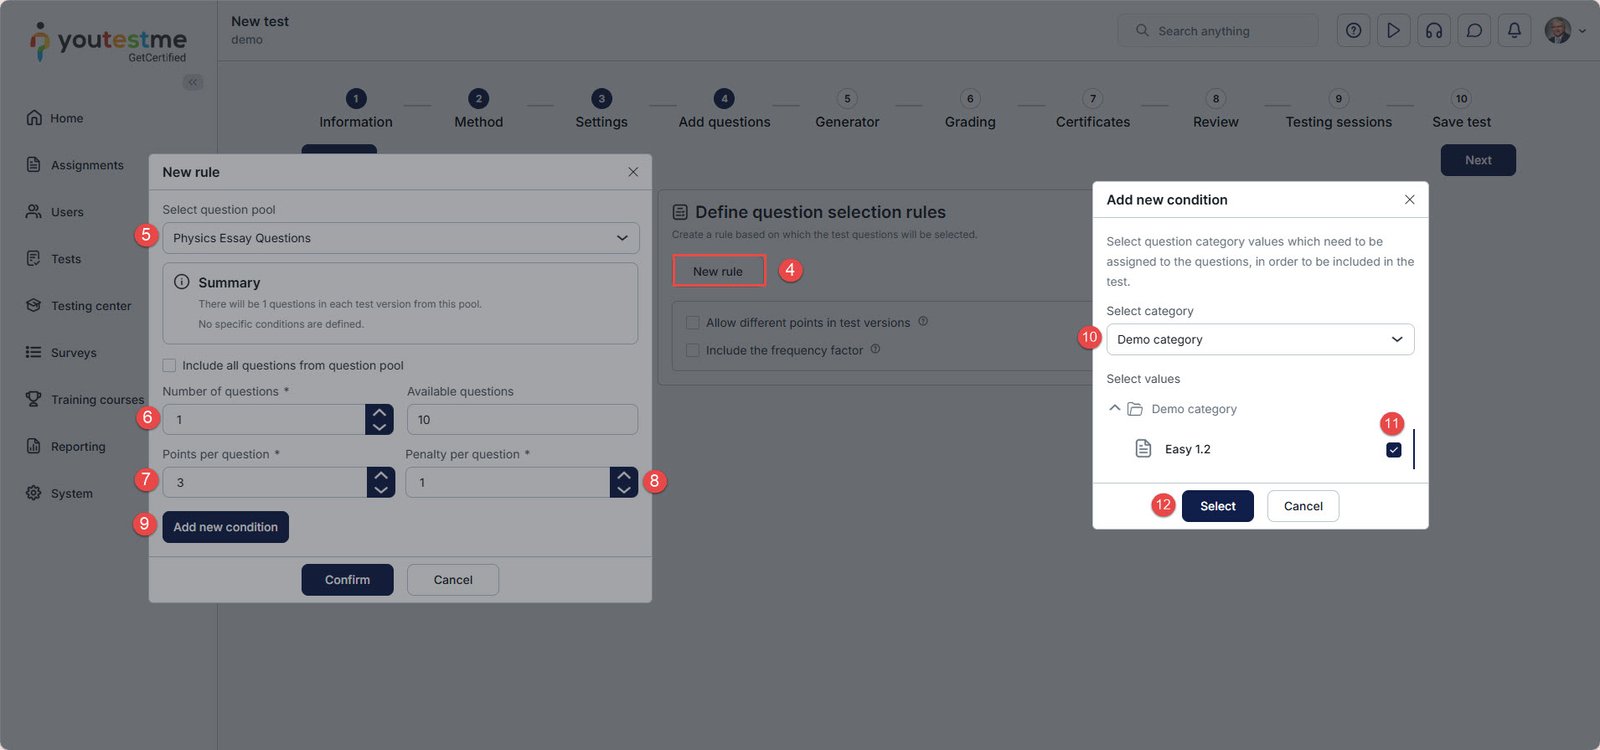Viewport: 1600px width, 750px height.
Task: Enable Include all questions from question pool
Action: [x=169, y=366]
